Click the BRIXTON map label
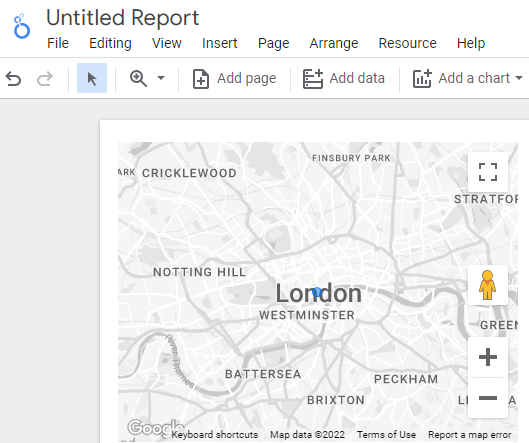The image size is (529, 443). [x=336, y=400]
